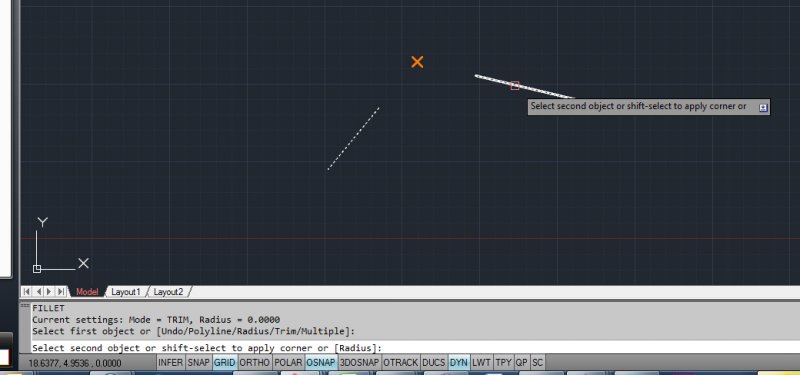Click the orange X marker in the drawing

[x=417, y=62]
